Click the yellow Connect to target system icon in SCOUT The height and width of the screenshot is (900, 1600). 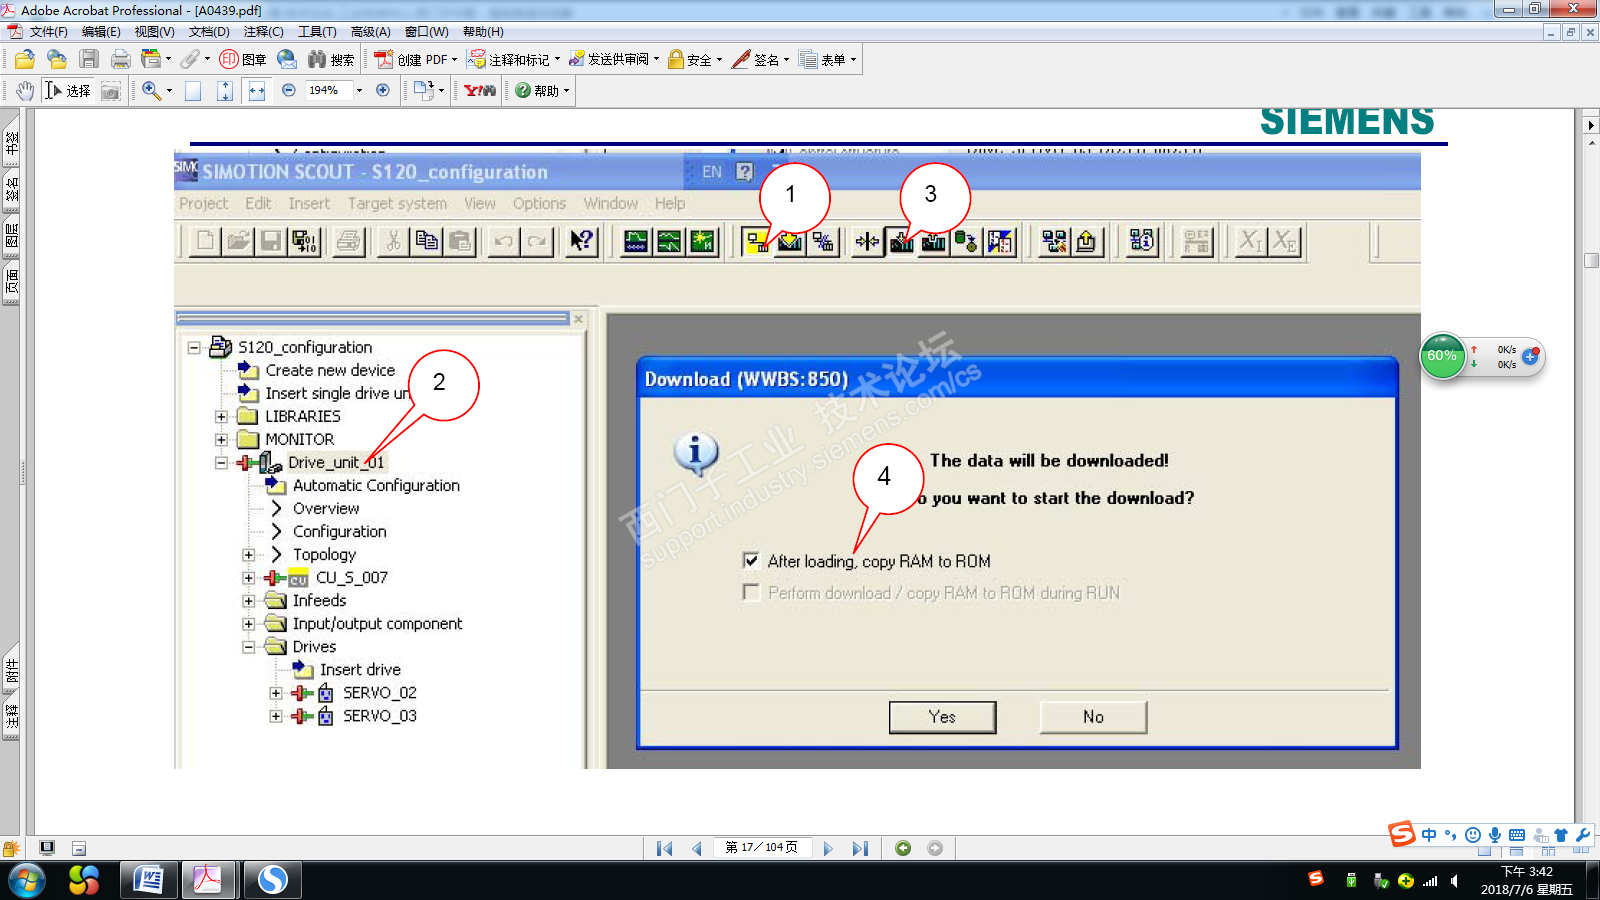click(x=757, y=241)
